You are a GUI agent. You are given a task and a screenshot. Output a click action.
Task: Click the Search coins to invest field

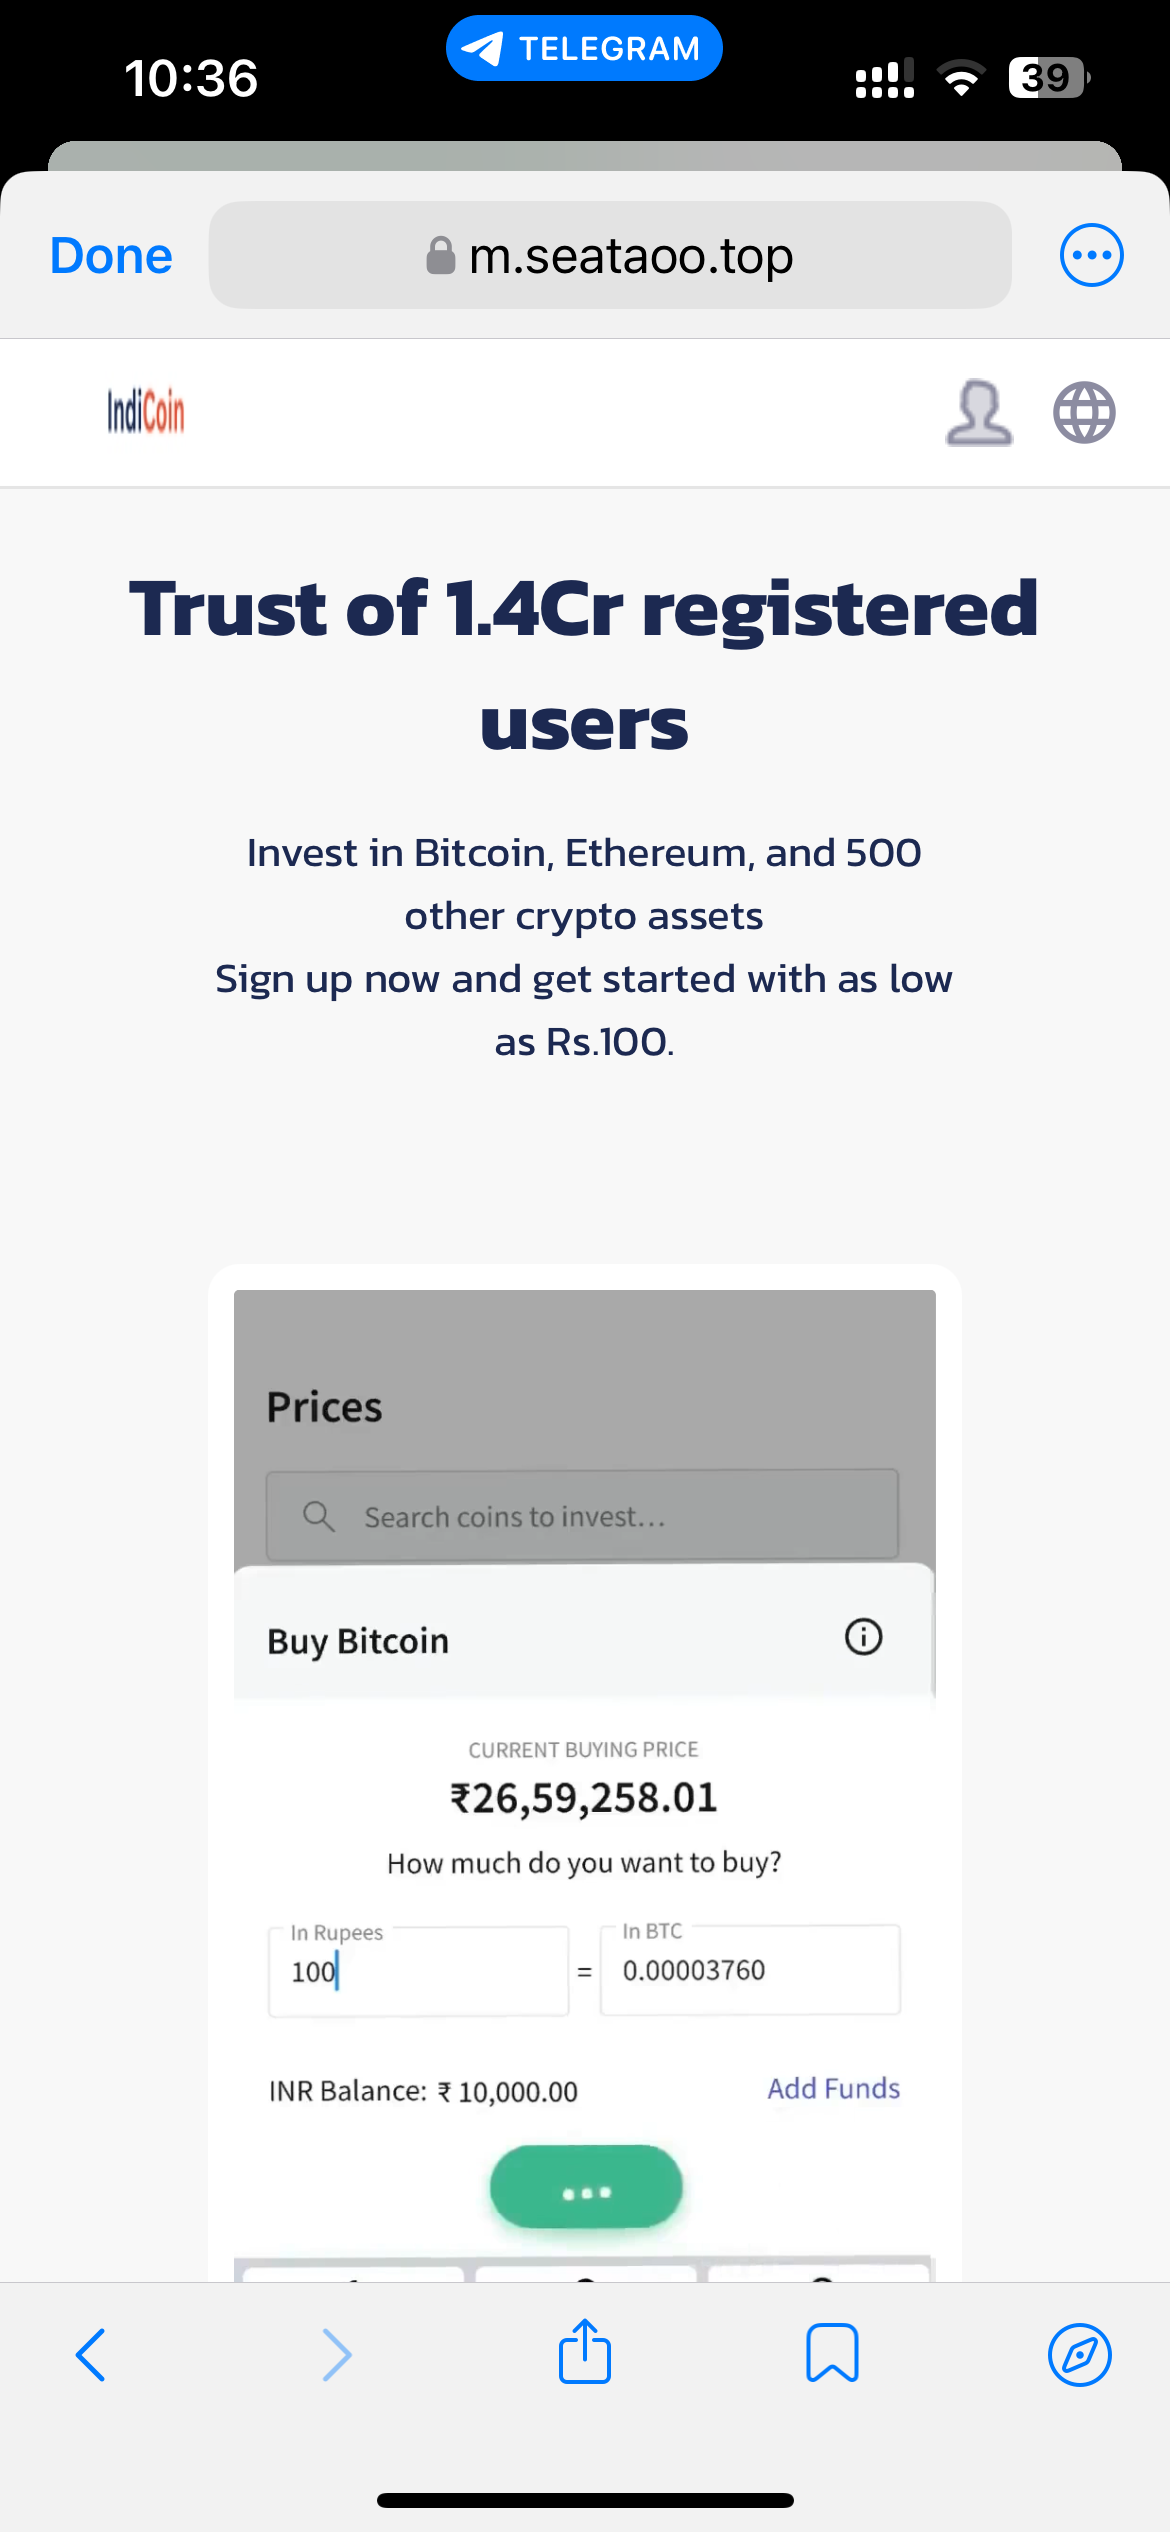[x=582, y=1515]
